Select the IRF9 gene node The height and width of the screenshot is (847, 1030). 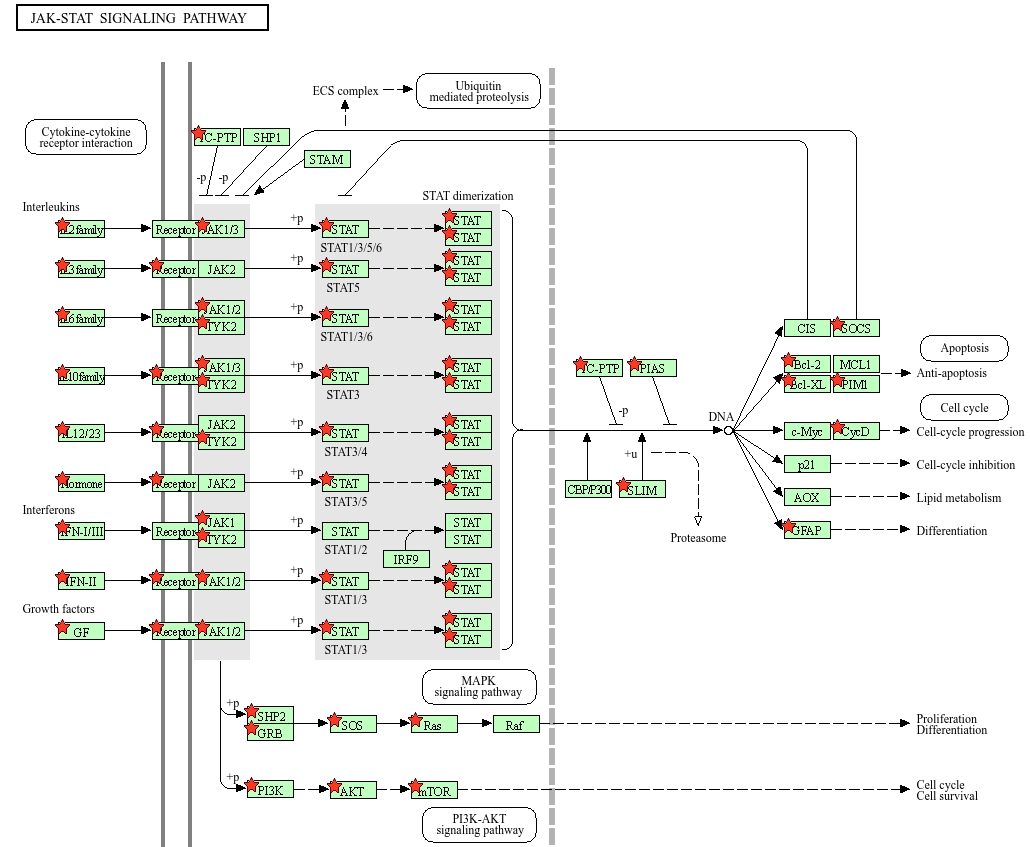(406, 559)
